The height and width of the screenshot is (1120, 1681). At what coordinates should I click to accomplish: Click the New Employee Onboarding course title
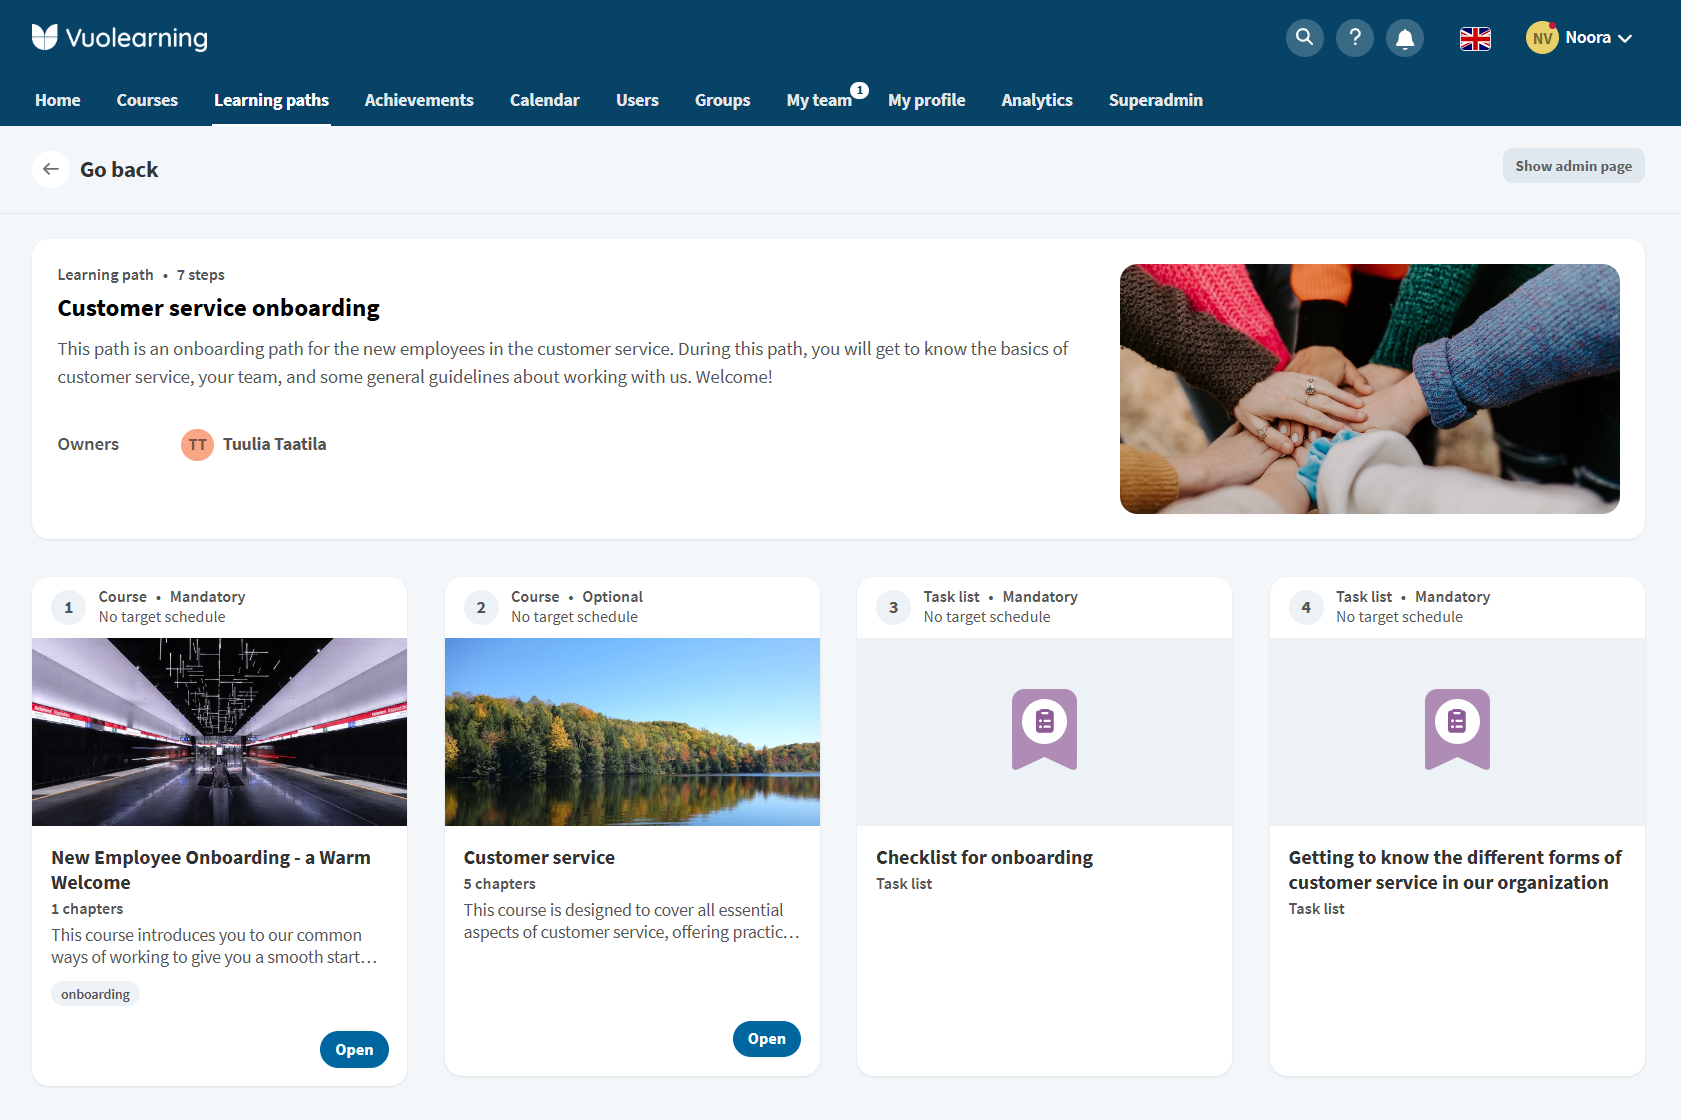(211, 870)
